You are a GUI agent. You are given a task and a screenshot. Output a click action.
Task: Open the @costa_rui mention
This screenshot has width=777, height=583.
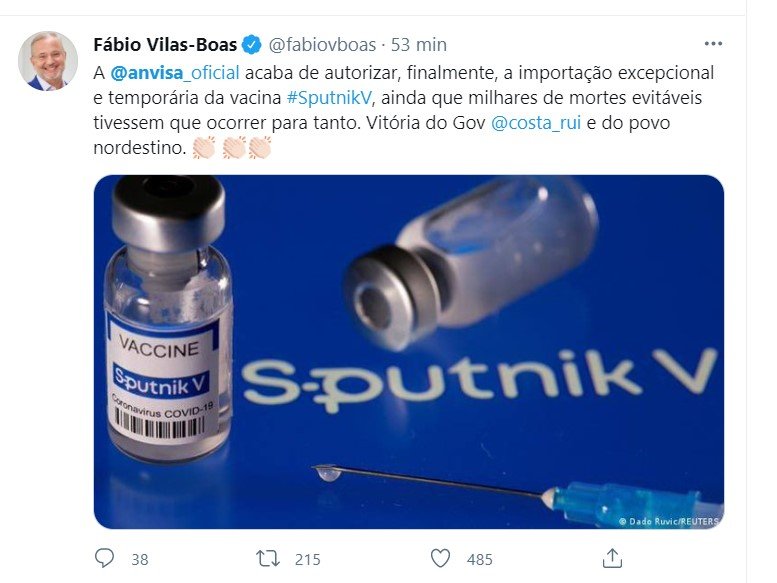pyautogui.click(x=536, y=123)
